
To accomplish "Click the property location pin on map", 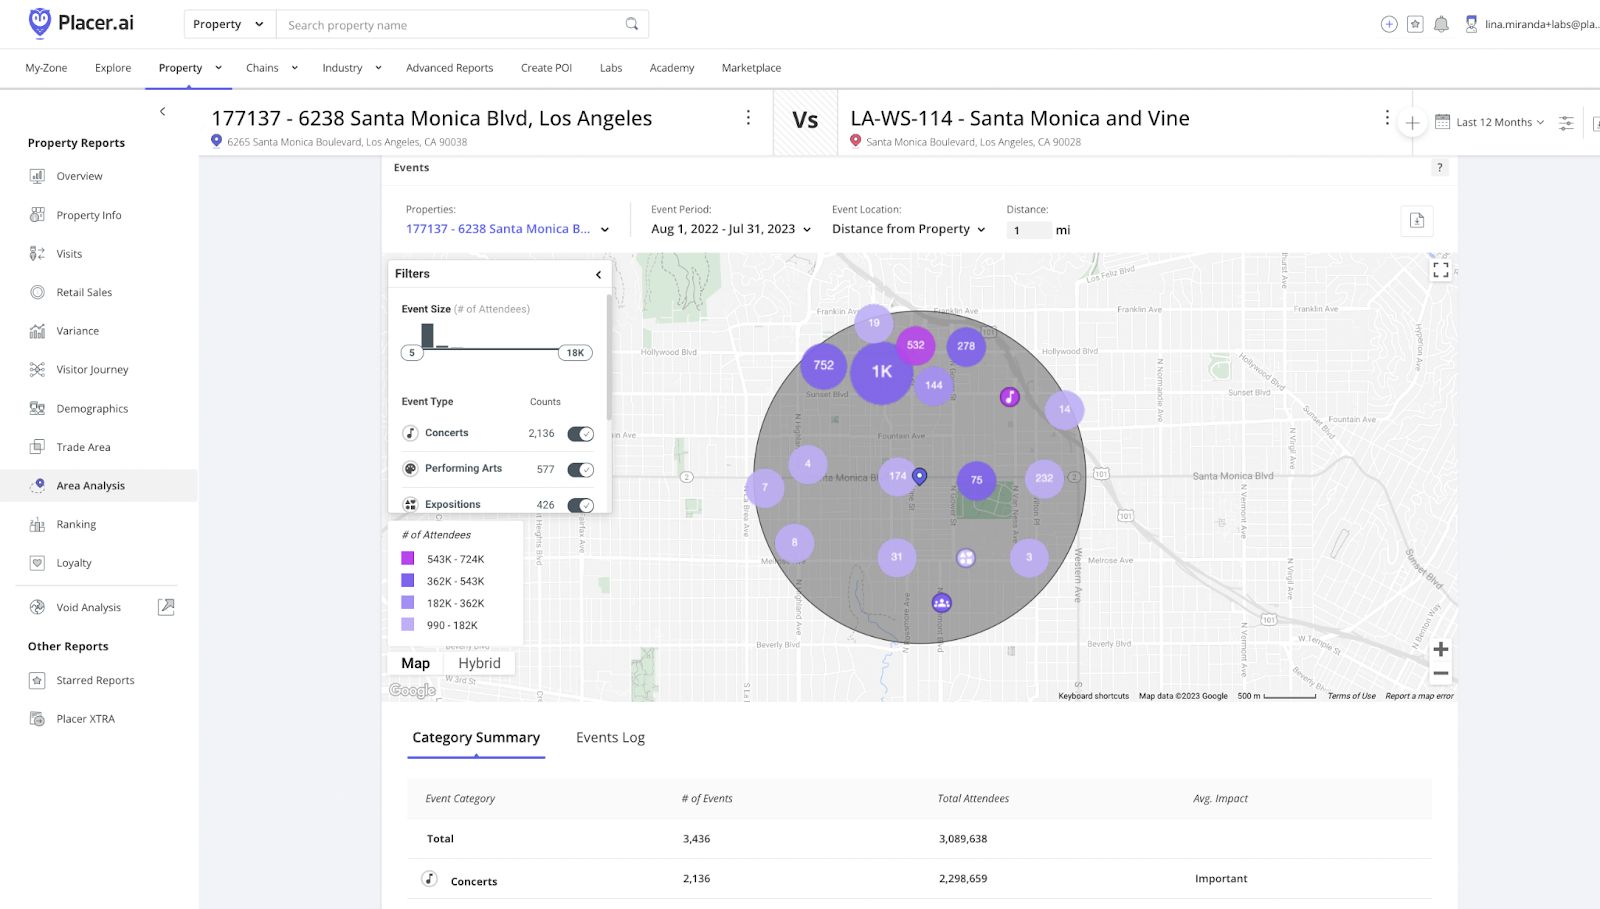I will (x=920, y=476).
